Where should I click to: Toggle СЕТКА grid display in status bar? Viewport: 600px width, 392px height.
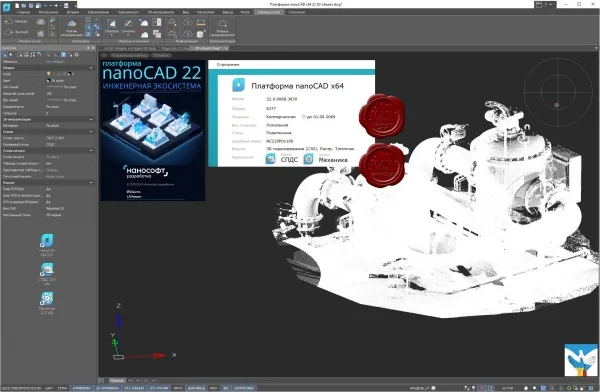coord(62,388)
